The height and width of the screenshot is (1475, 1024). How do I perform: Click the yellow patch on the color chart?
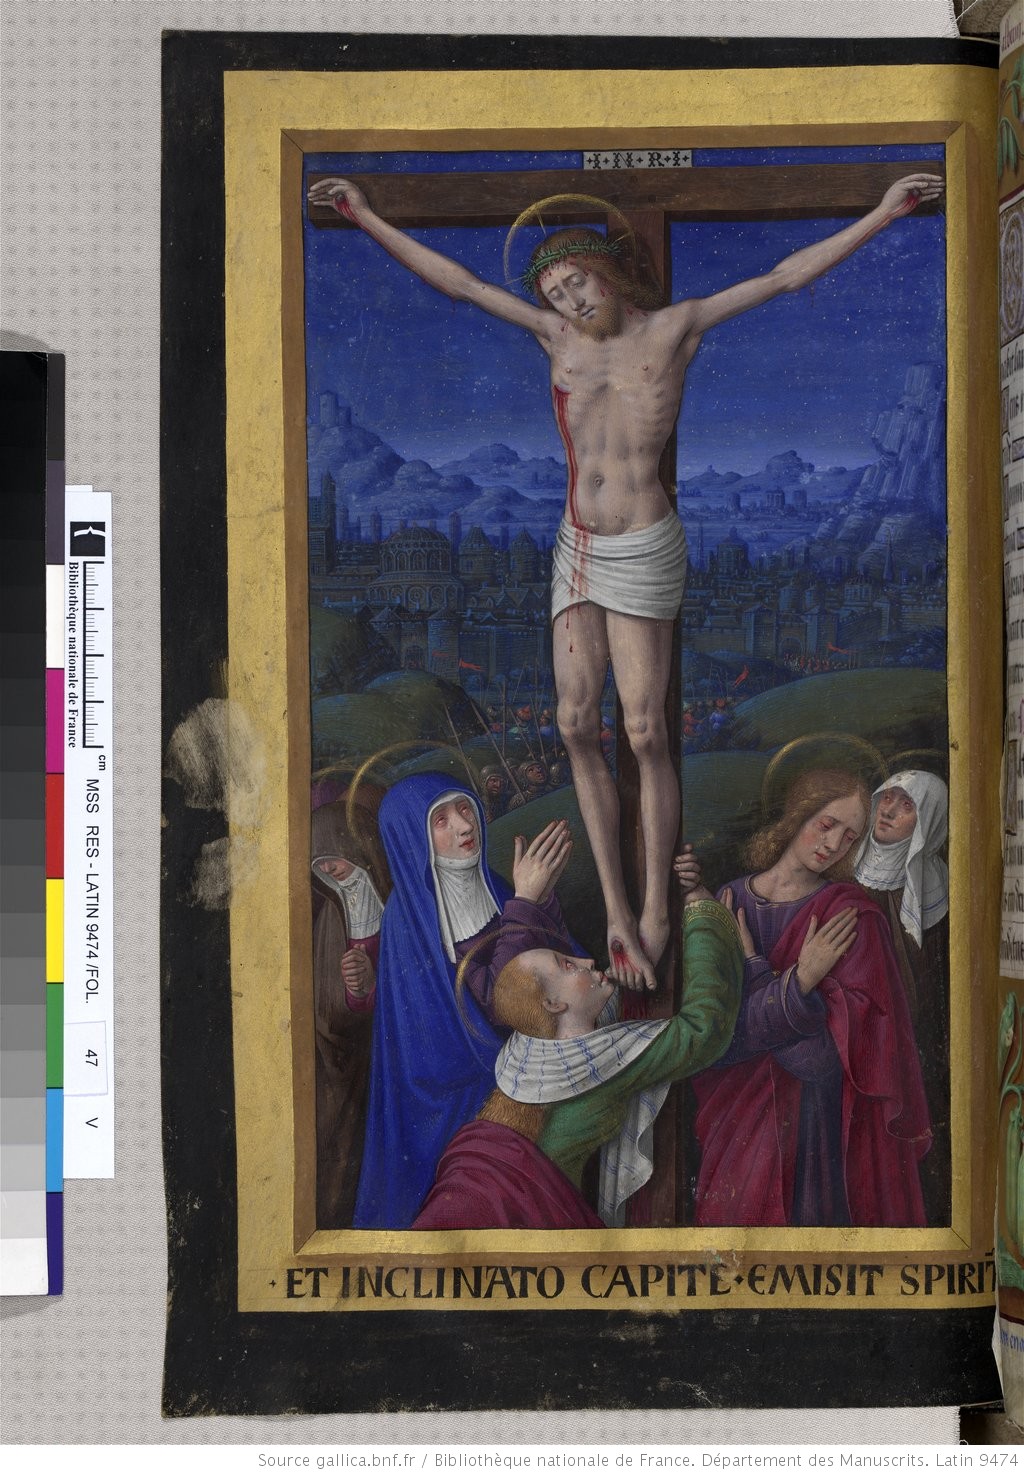pos(55,931)
